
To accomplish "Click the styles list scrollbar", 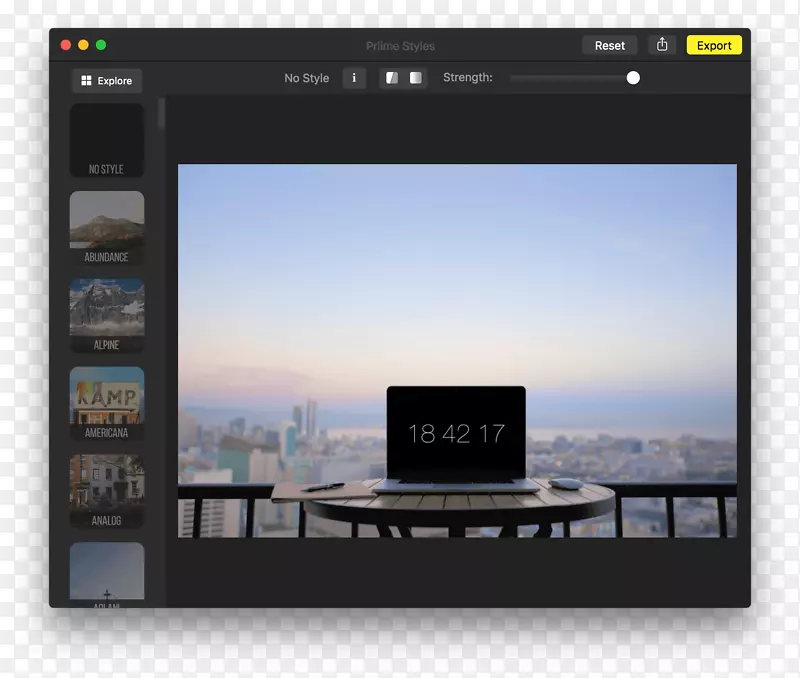I will 162,114.
